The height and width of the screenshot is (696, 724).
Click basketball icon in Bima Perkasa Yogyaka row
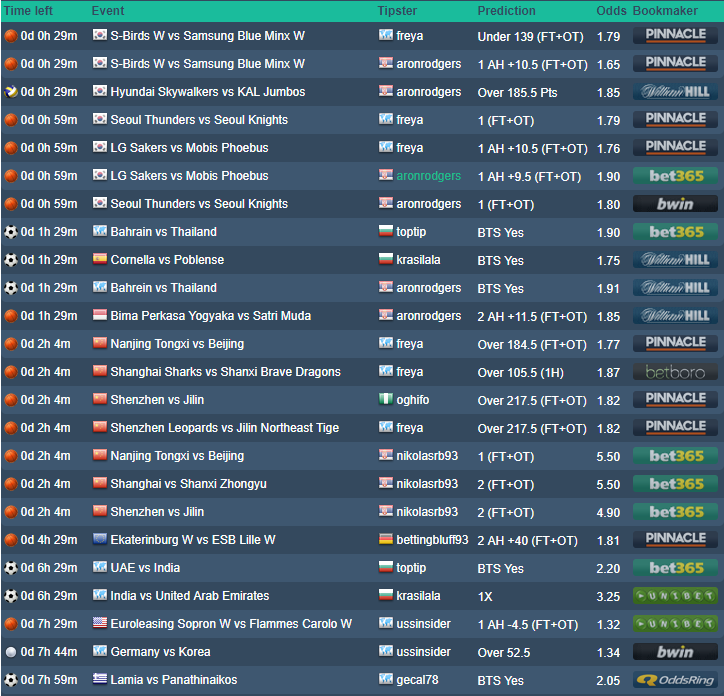11,316
